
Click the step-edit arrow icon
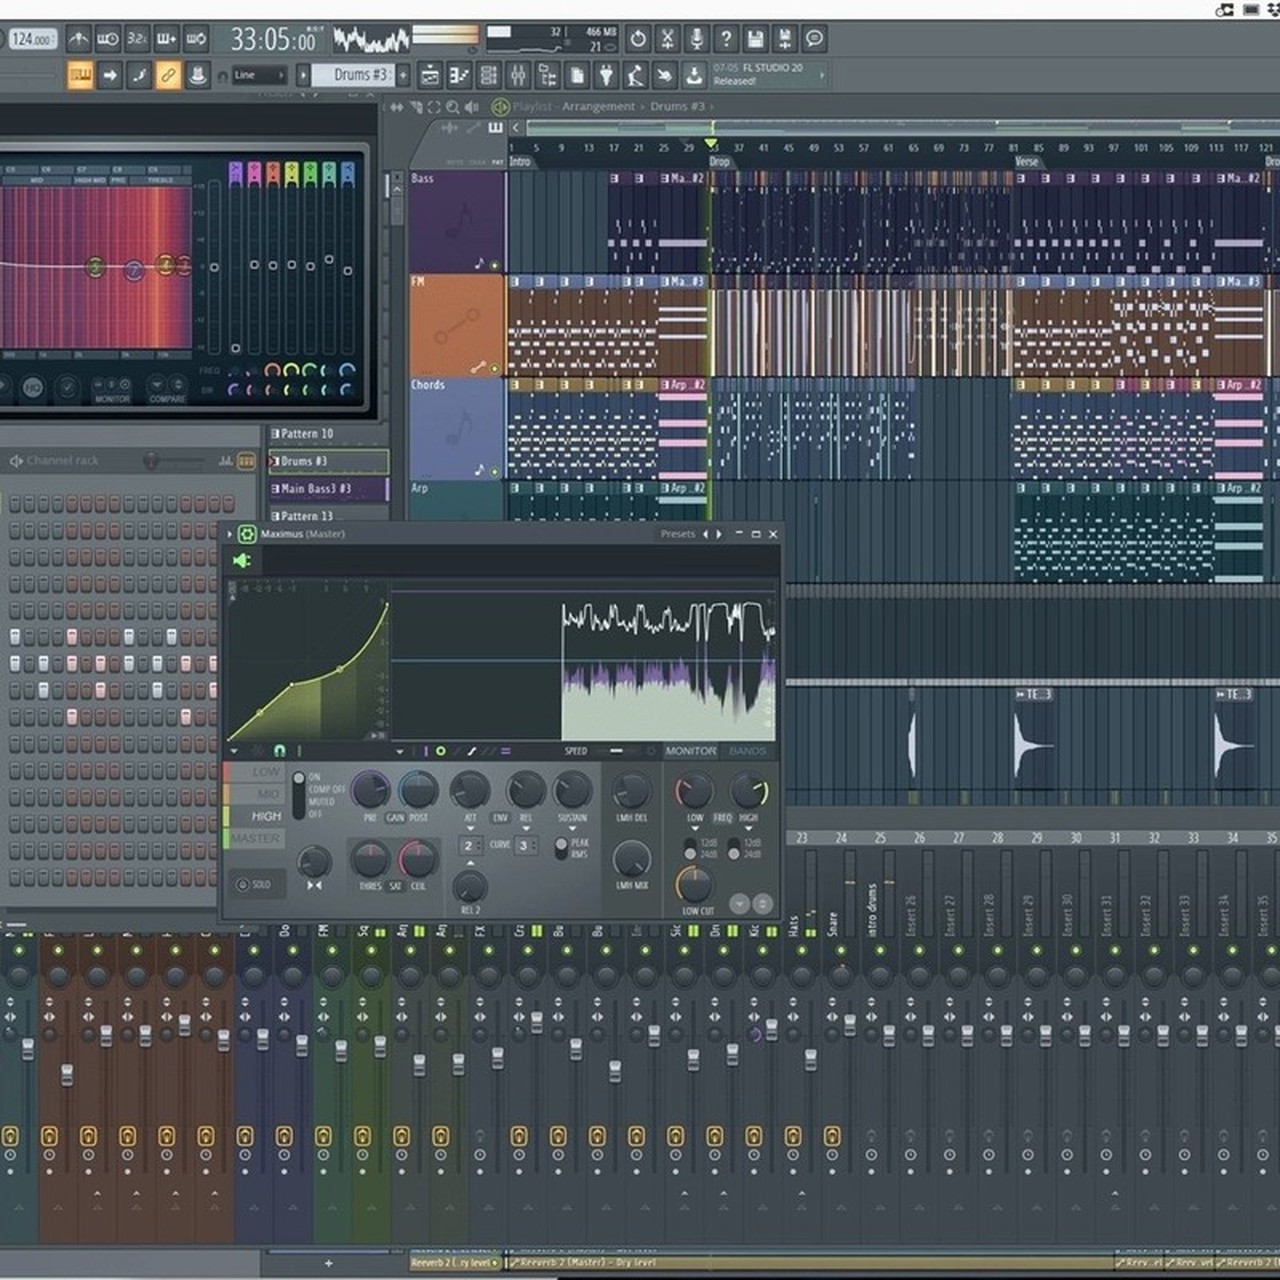pos(110,75)
